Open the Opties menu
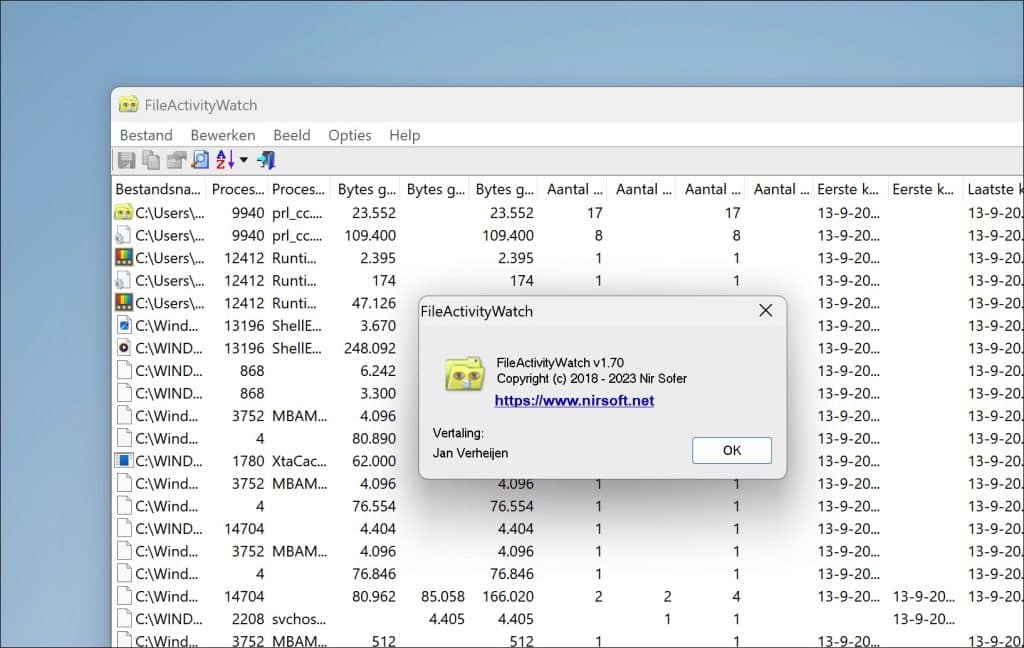Viewport: 1024px width, 648px height. [x=349, y=135]
